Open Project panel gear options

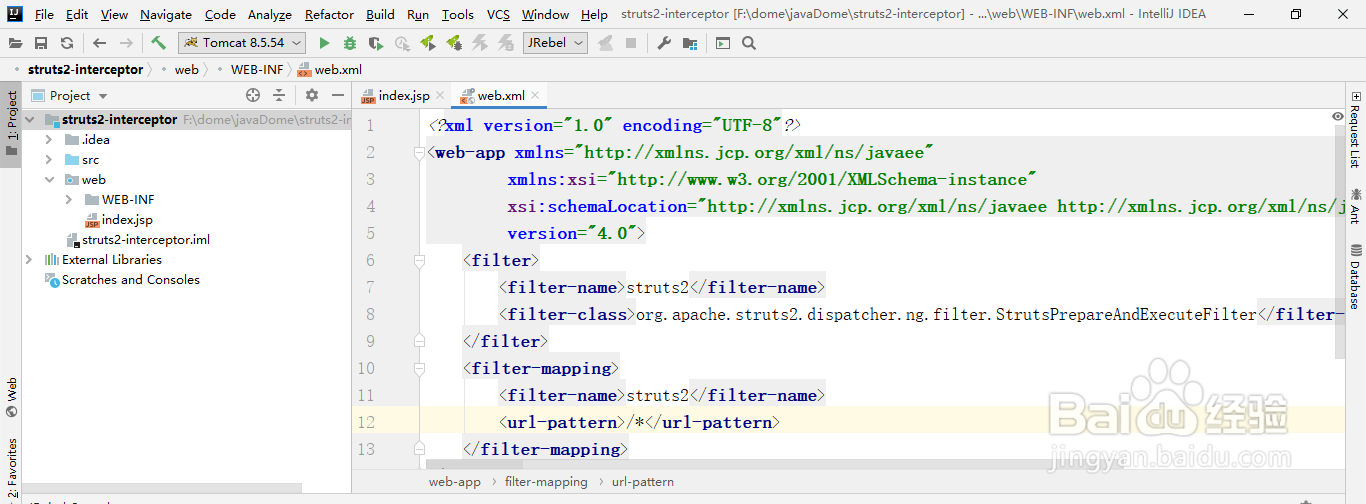click(312, 95)
